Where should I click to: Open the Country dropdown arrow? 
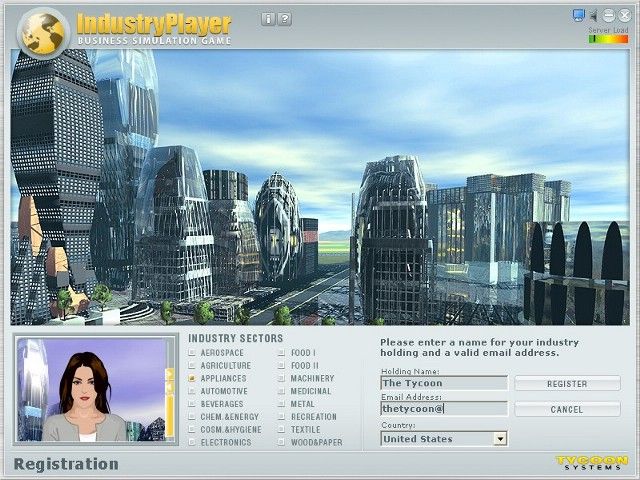pyautogui.click(x=500, y=439)
